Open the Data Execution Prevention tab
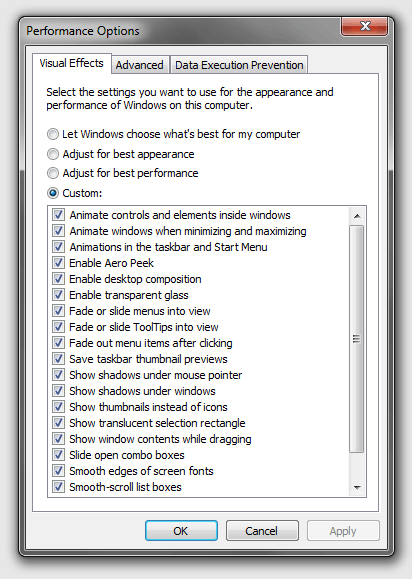Viewport: 412px width, 579px height. [239, 65]
